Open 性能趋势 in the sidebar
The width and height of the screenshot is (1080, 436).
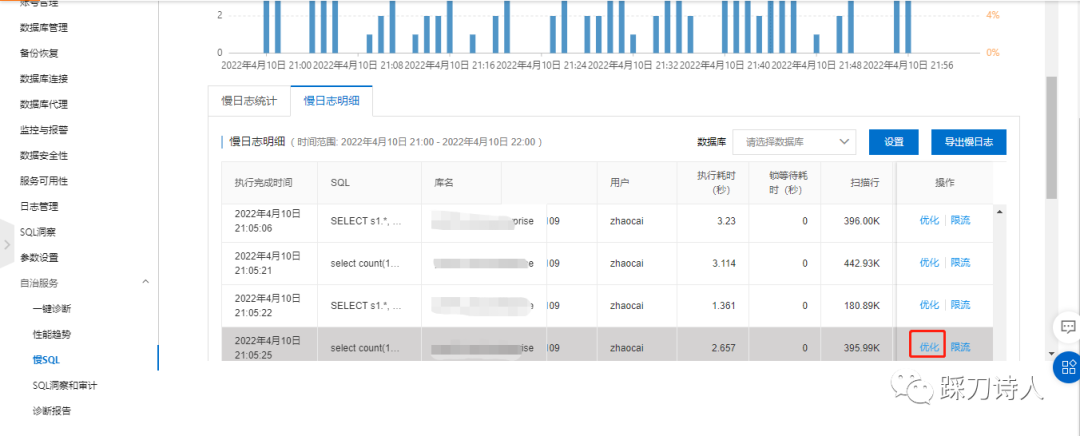coord(52,334)
